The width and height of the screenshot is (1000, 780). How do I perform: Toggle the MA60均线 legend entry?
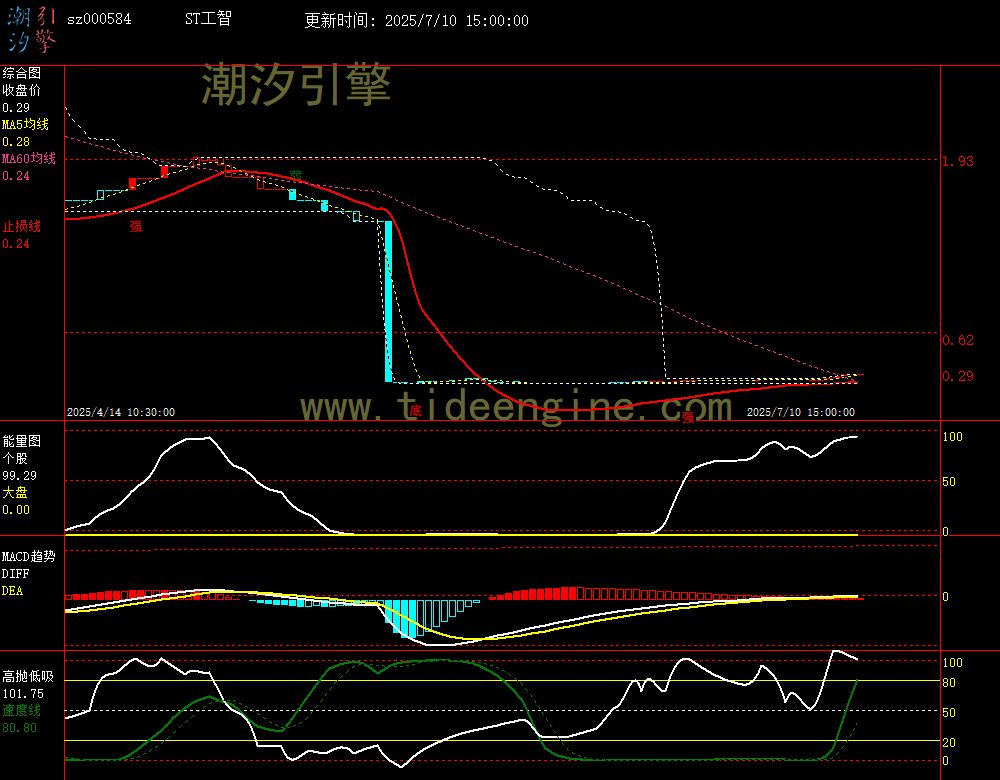(x=30, y=159)
